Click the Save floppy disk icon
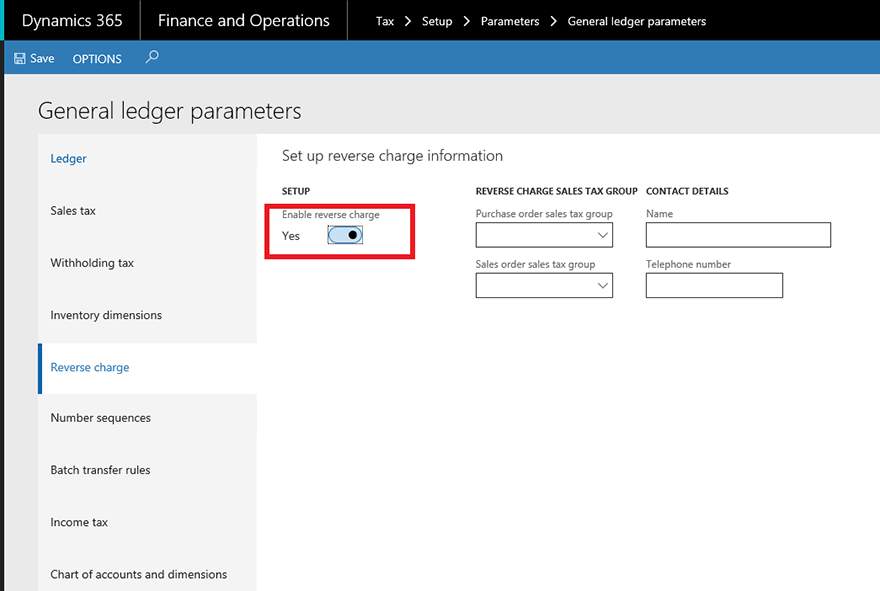 [x=20, y=58]
